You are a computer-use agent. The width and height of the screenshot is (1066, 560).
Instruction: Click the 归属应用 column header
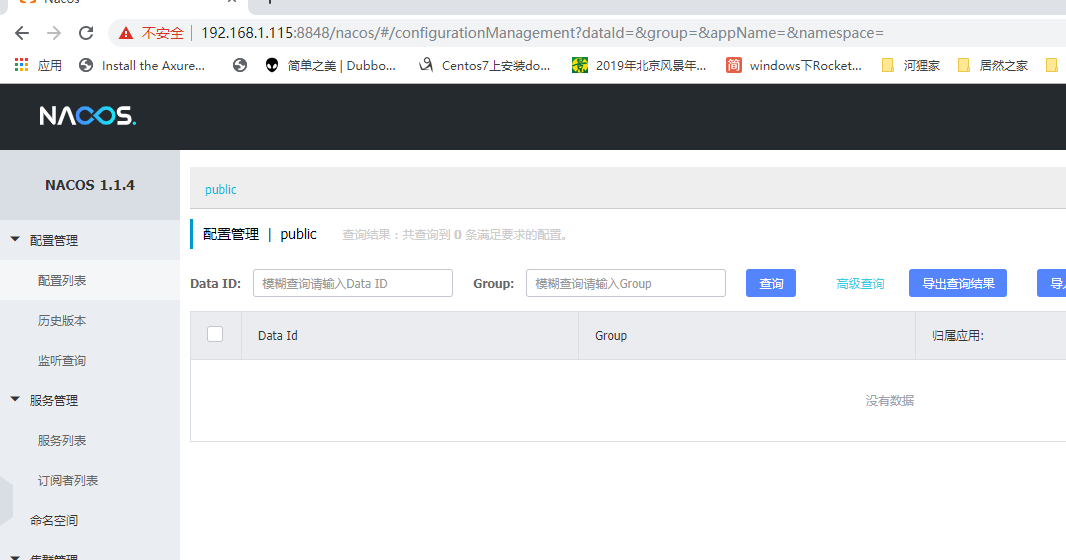pos(958,336)
